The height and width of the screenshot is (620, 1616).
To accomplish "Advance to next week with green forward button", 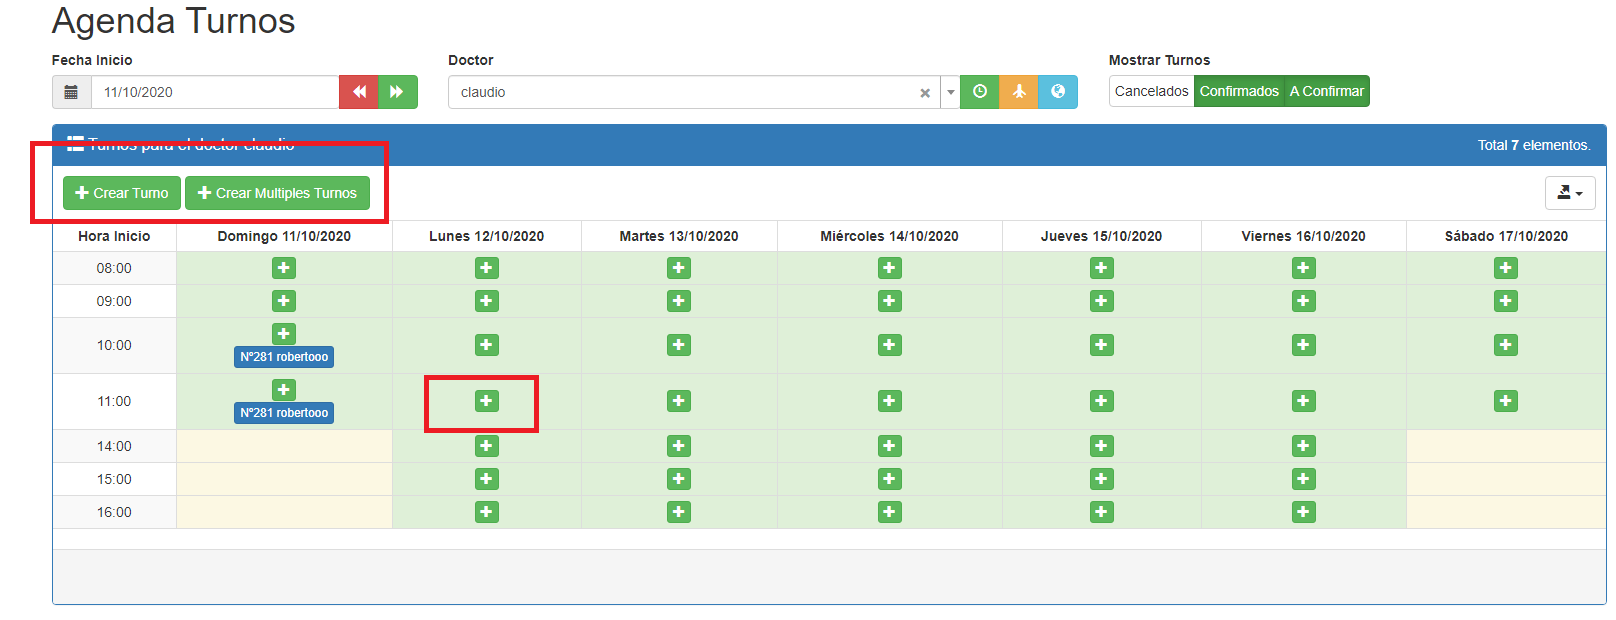I will 397,92.
